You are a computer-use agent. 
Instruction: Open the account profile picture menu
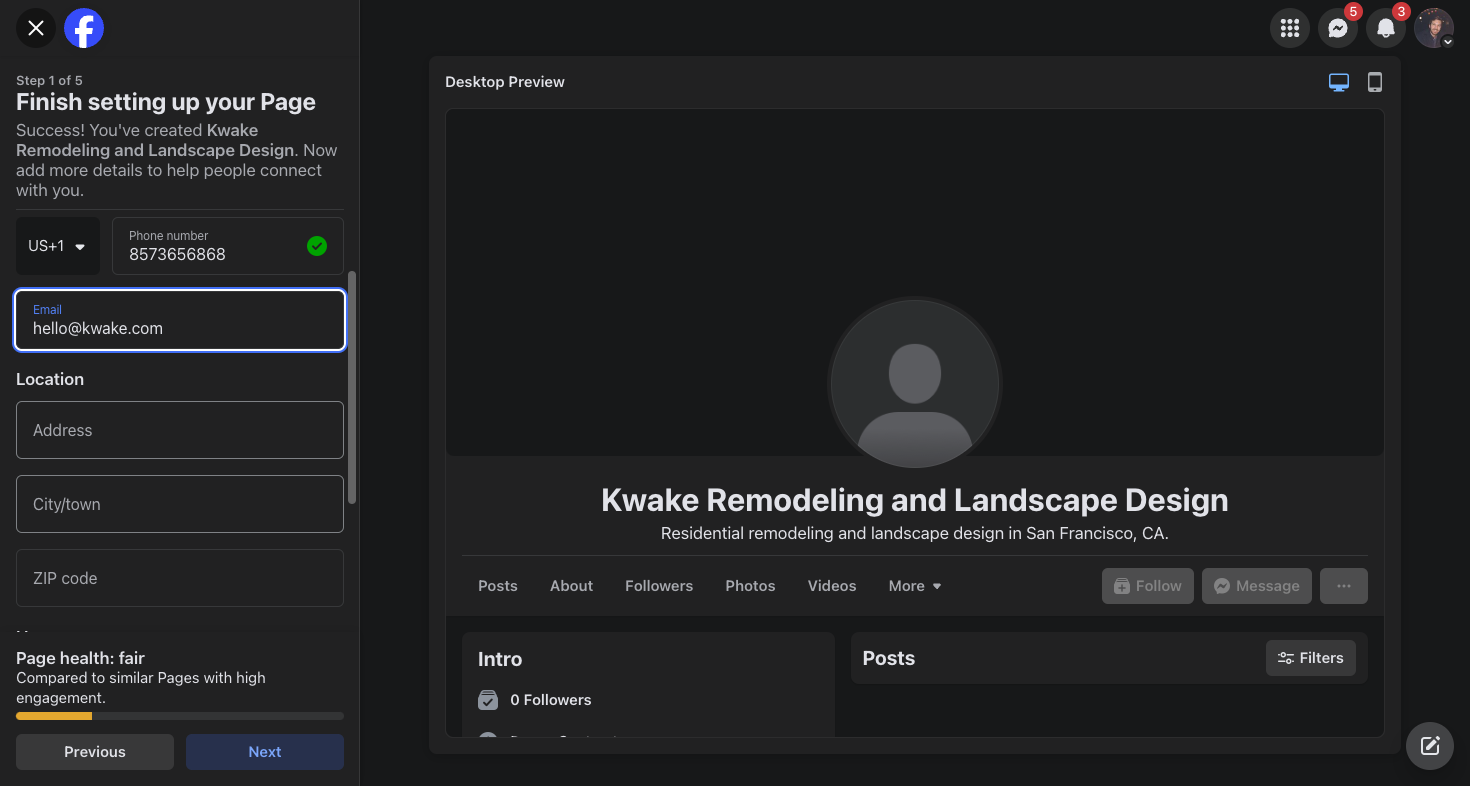[x=1434, y=28]
